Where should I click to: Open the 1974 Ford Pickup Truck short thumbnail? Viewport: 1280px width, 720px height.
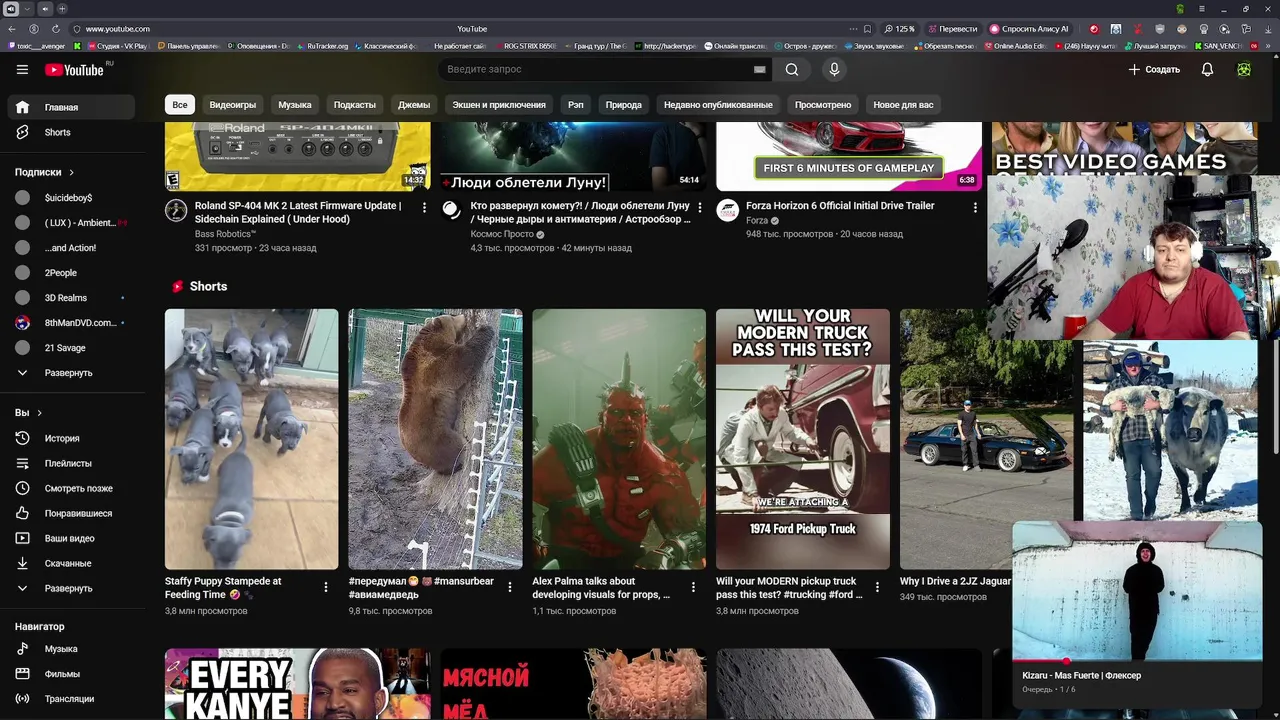(x=803, y=439)
